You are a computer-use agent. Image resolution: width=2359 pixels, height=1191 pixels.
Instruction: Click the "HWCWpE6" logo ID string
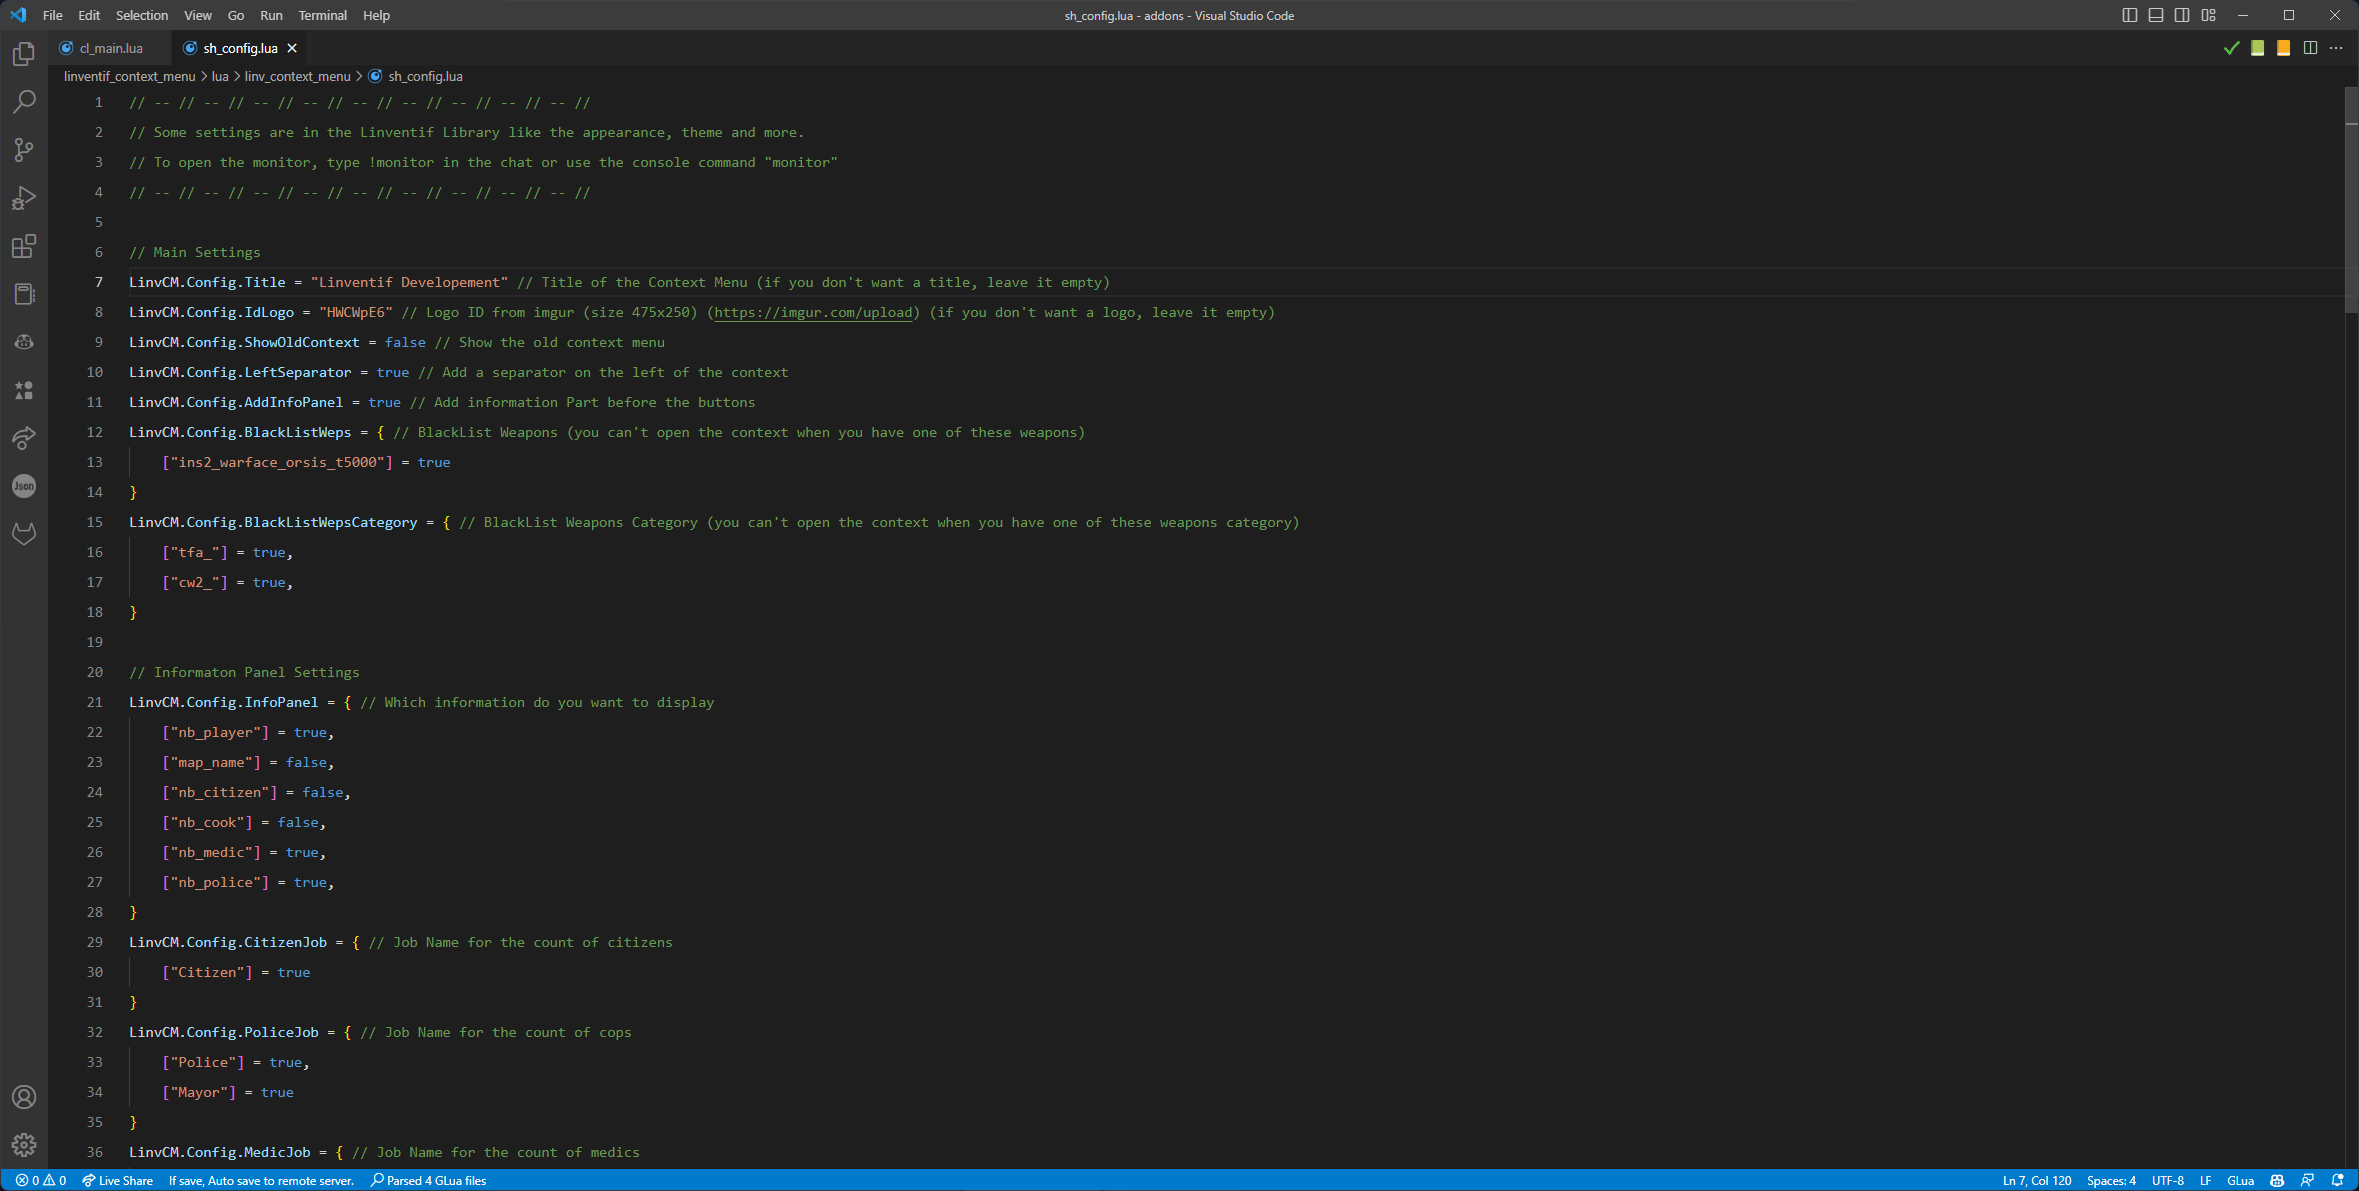356,313
